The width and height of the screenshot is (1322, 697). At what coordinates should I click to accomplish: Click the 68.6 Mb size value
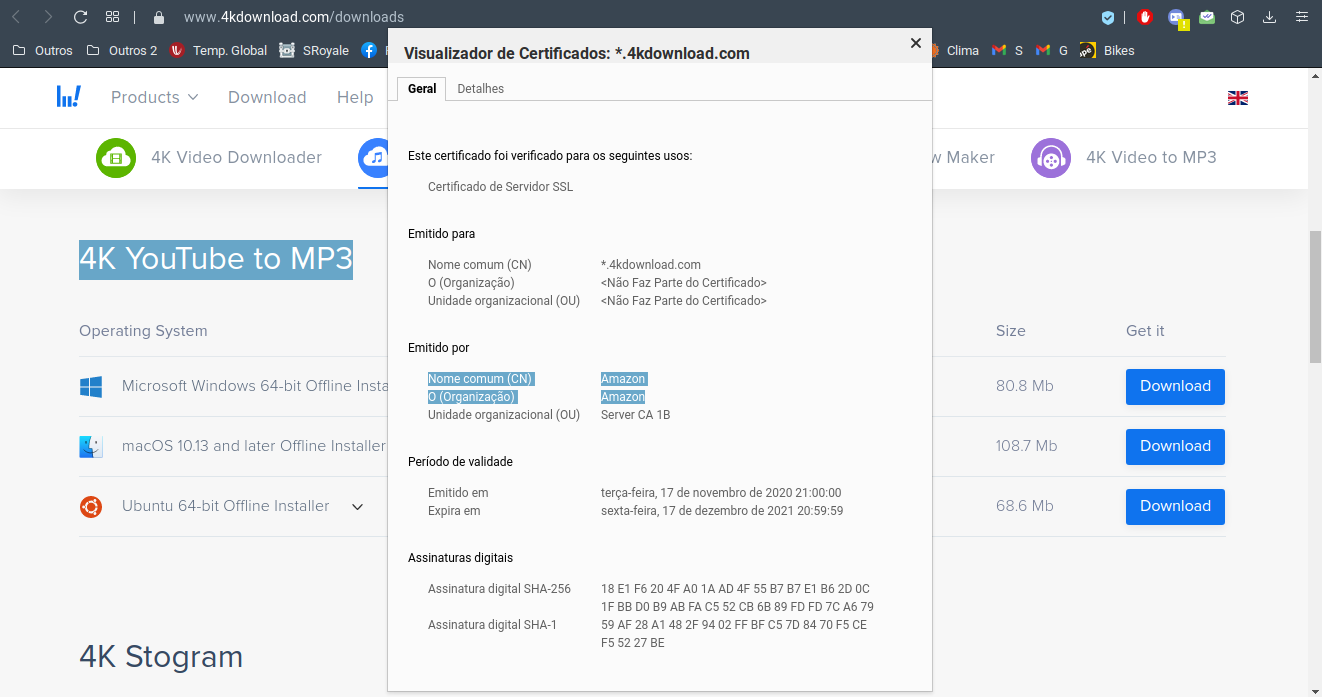pos(1025,506)
